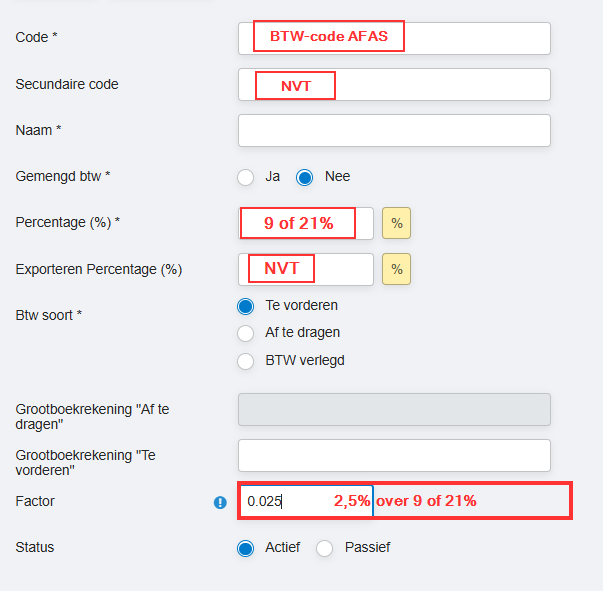Click the Factor field containing 0.025

tap(306, 501)
